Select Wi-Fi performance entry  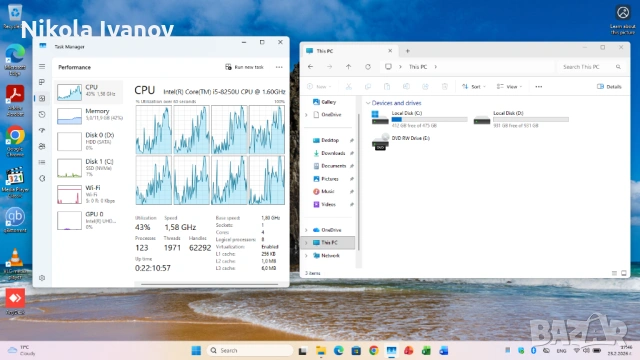coord(89,194)
